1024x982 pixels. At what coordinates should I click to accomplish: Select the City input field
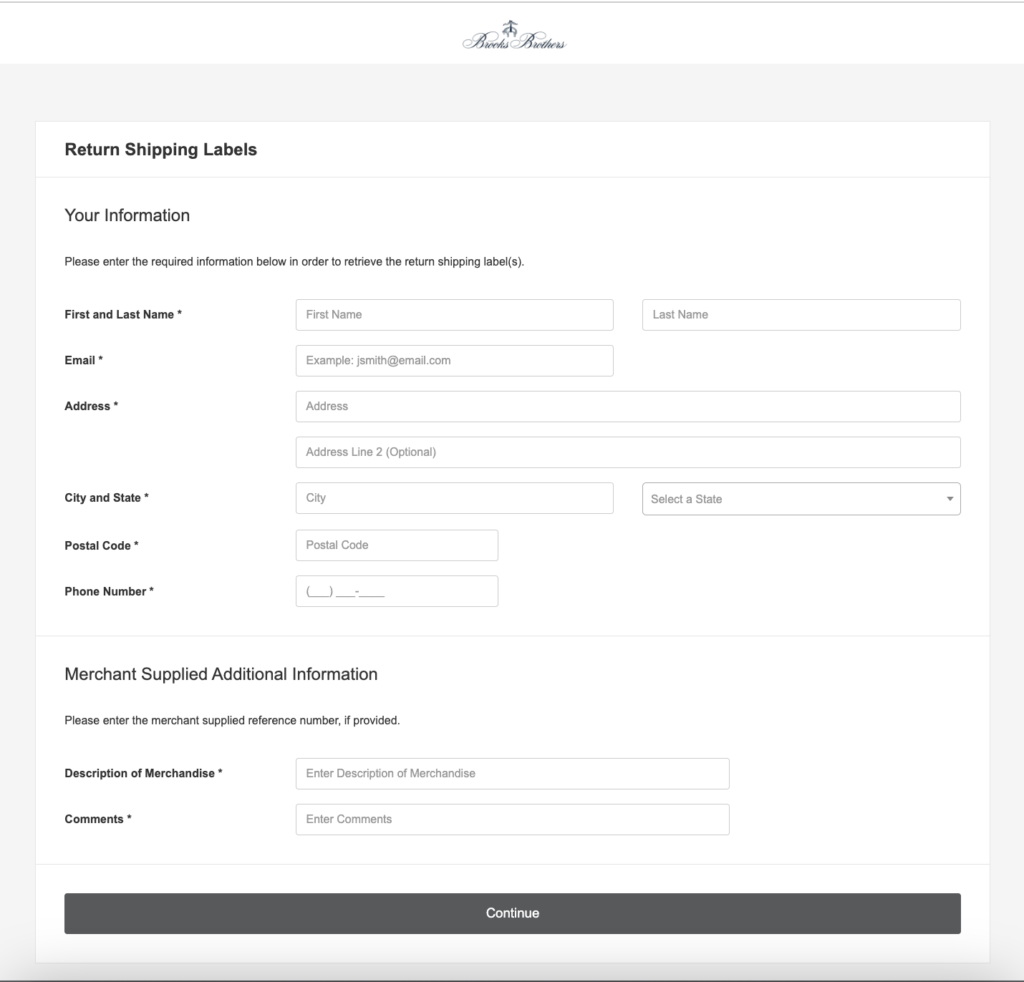point(454,498)
